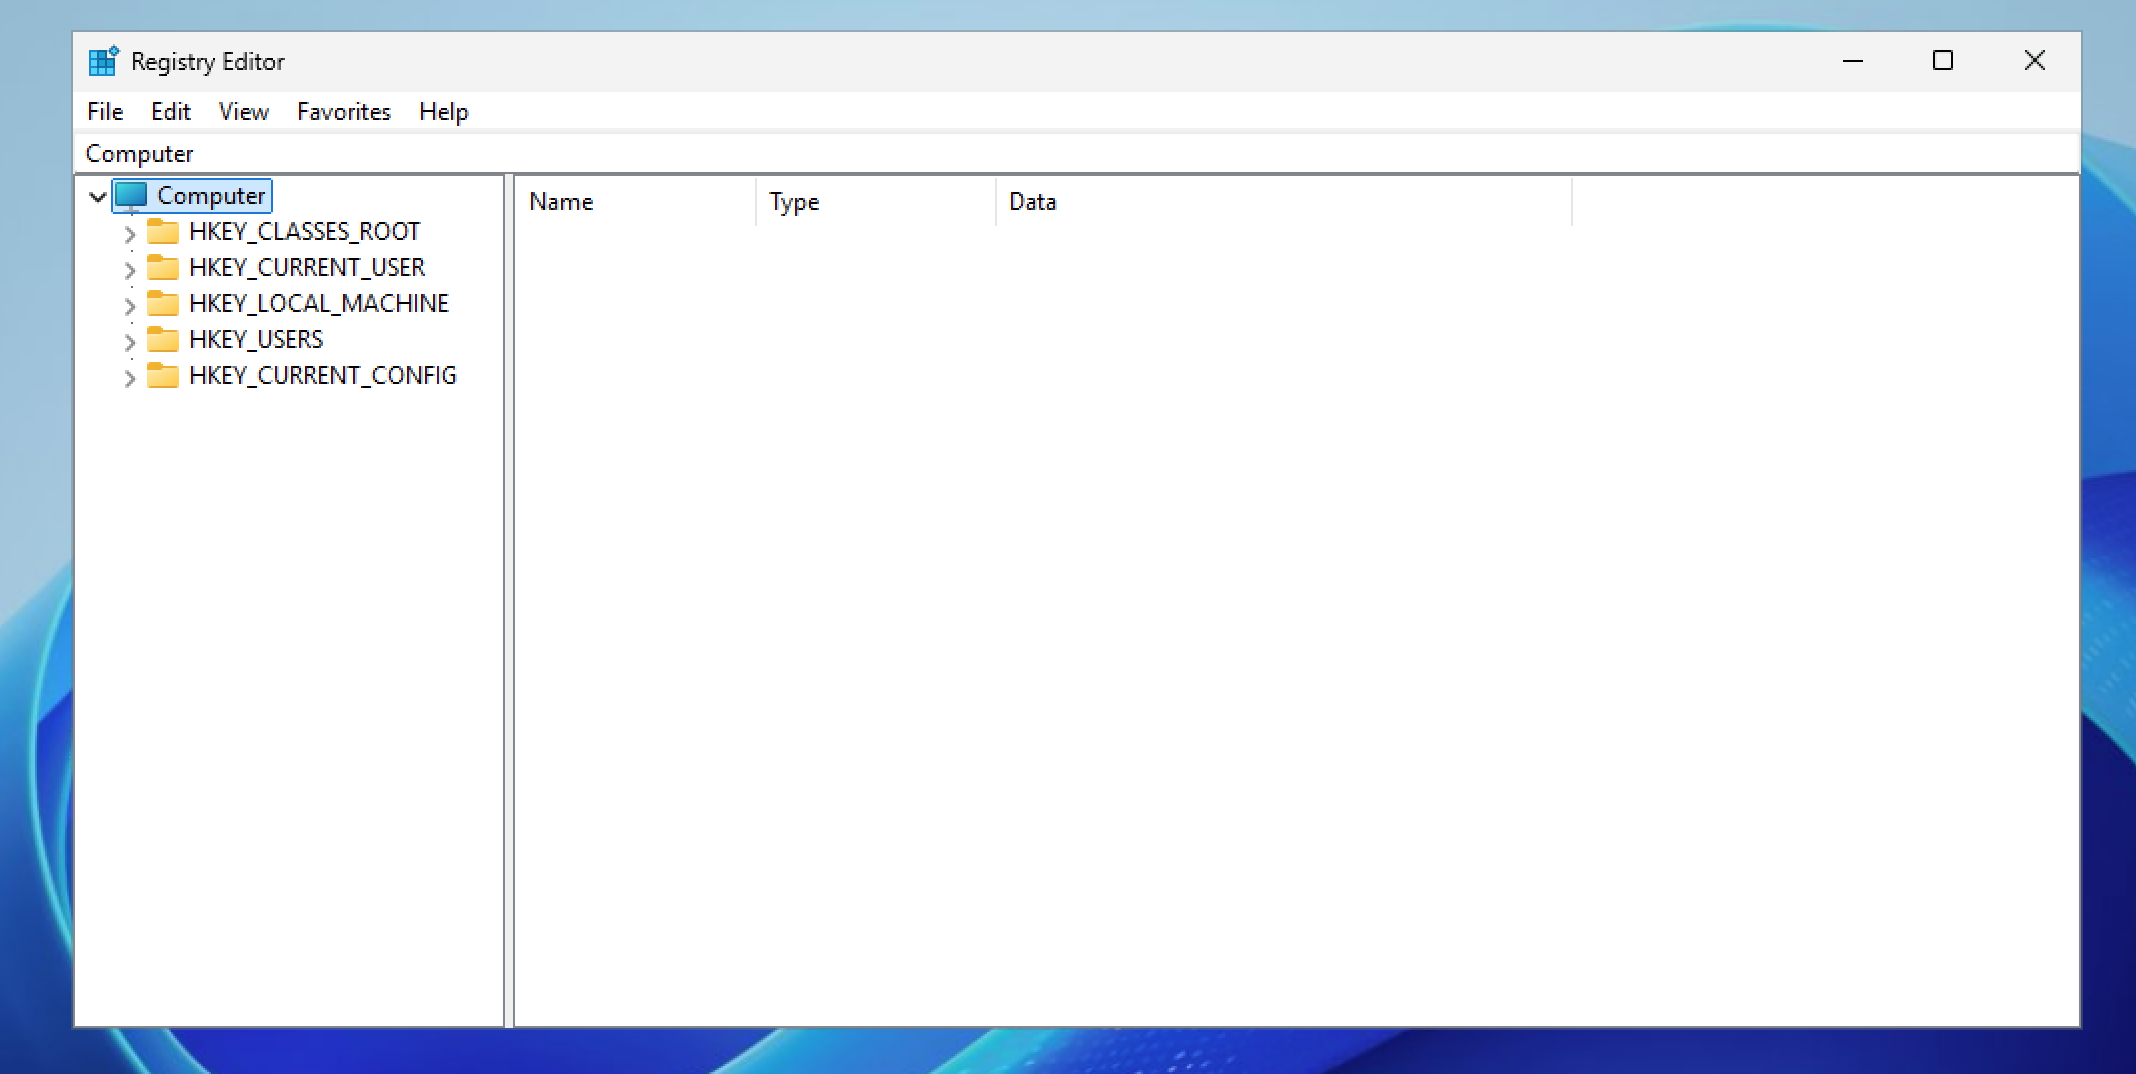2136x1074 pixels.
Task: Select HKEY_USERS label in tree
Action: (x=256, y=339)
